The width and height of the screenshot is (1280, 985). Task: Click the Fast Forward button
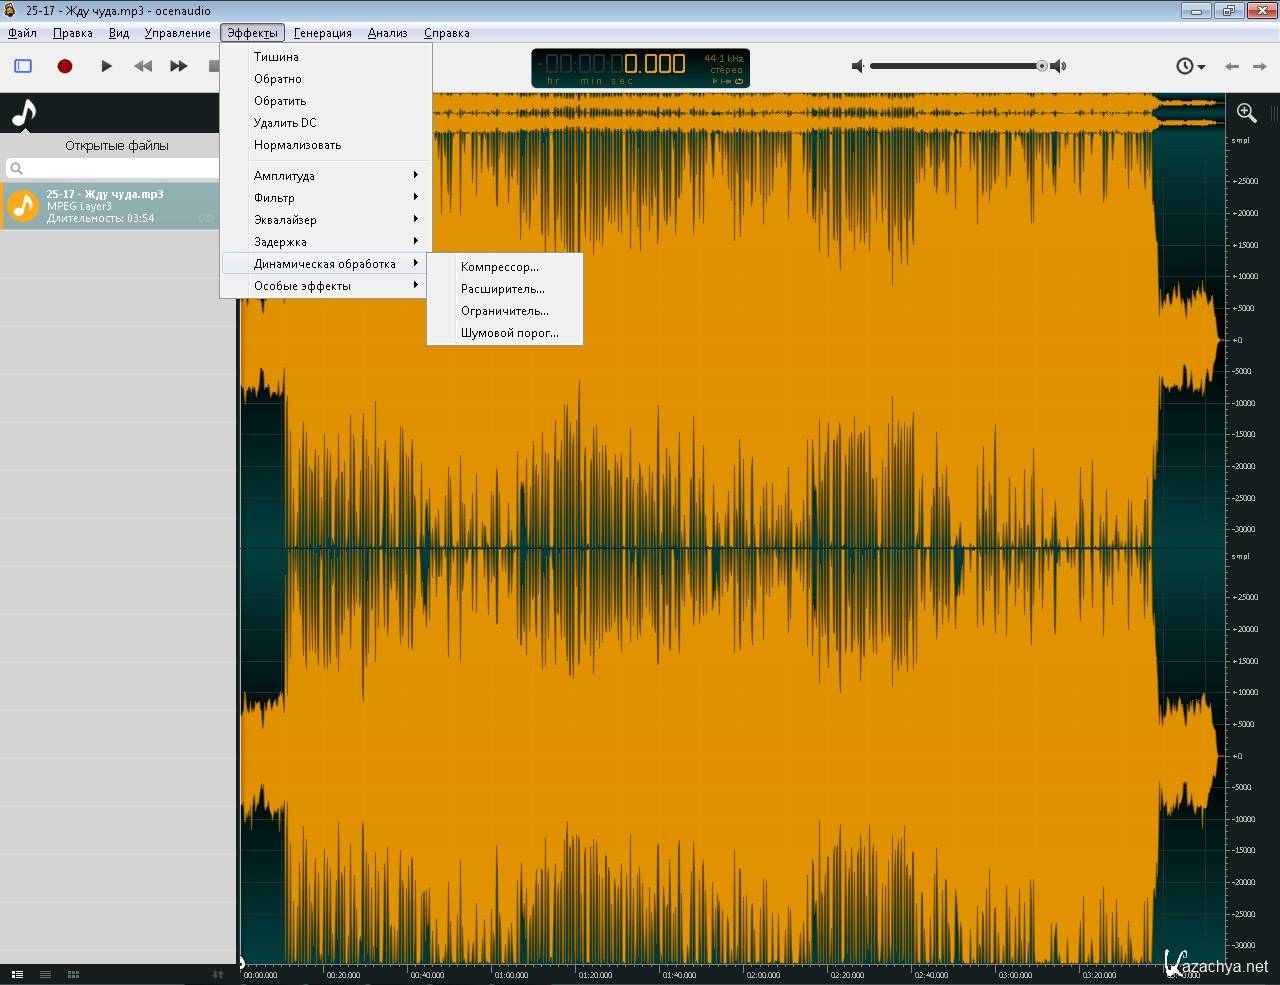pyautogui.click(x=179, y=66)
